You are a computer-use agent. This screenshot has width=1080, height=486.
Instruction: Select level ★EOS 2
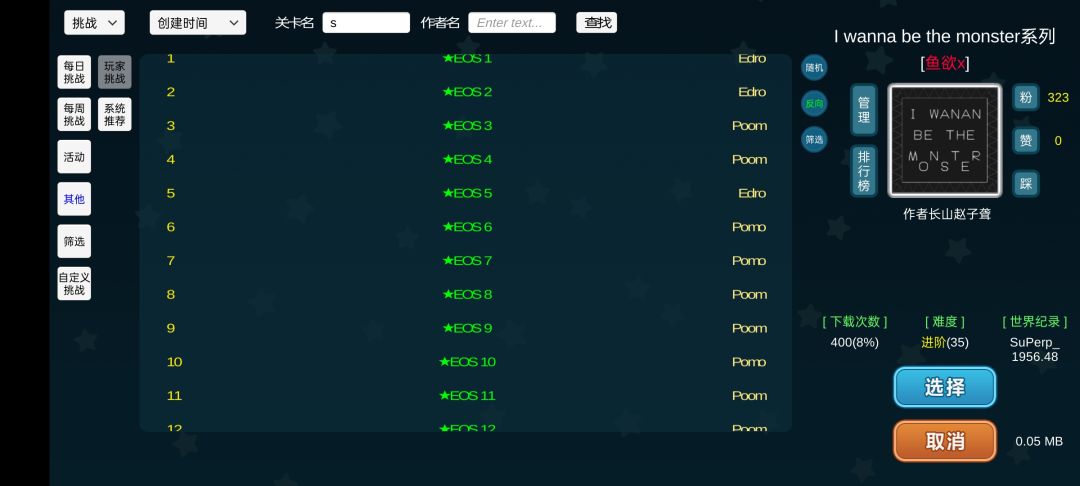(466, 92)
